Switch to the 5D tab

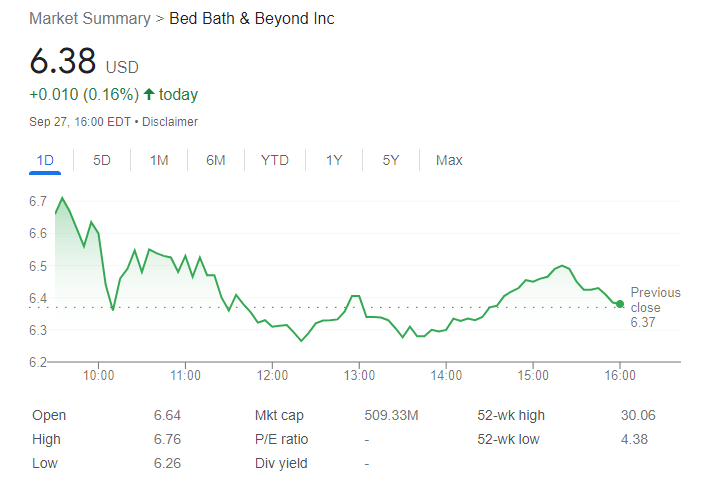tap(102, 160)
